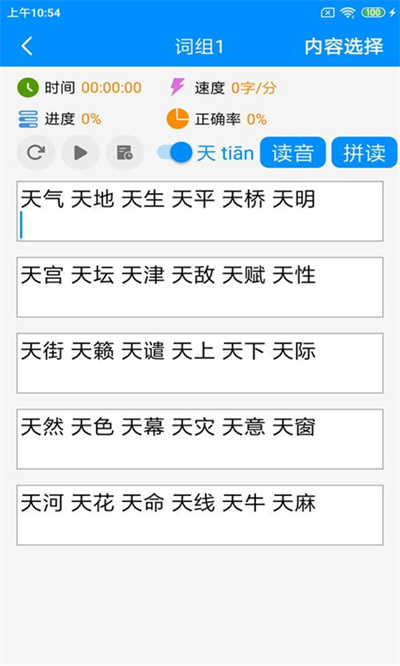This screenshot has width=400, height=666.
Task: Tap the 天 tiān pinyin label
Action: pyautogui.click(x=225, y=153)
